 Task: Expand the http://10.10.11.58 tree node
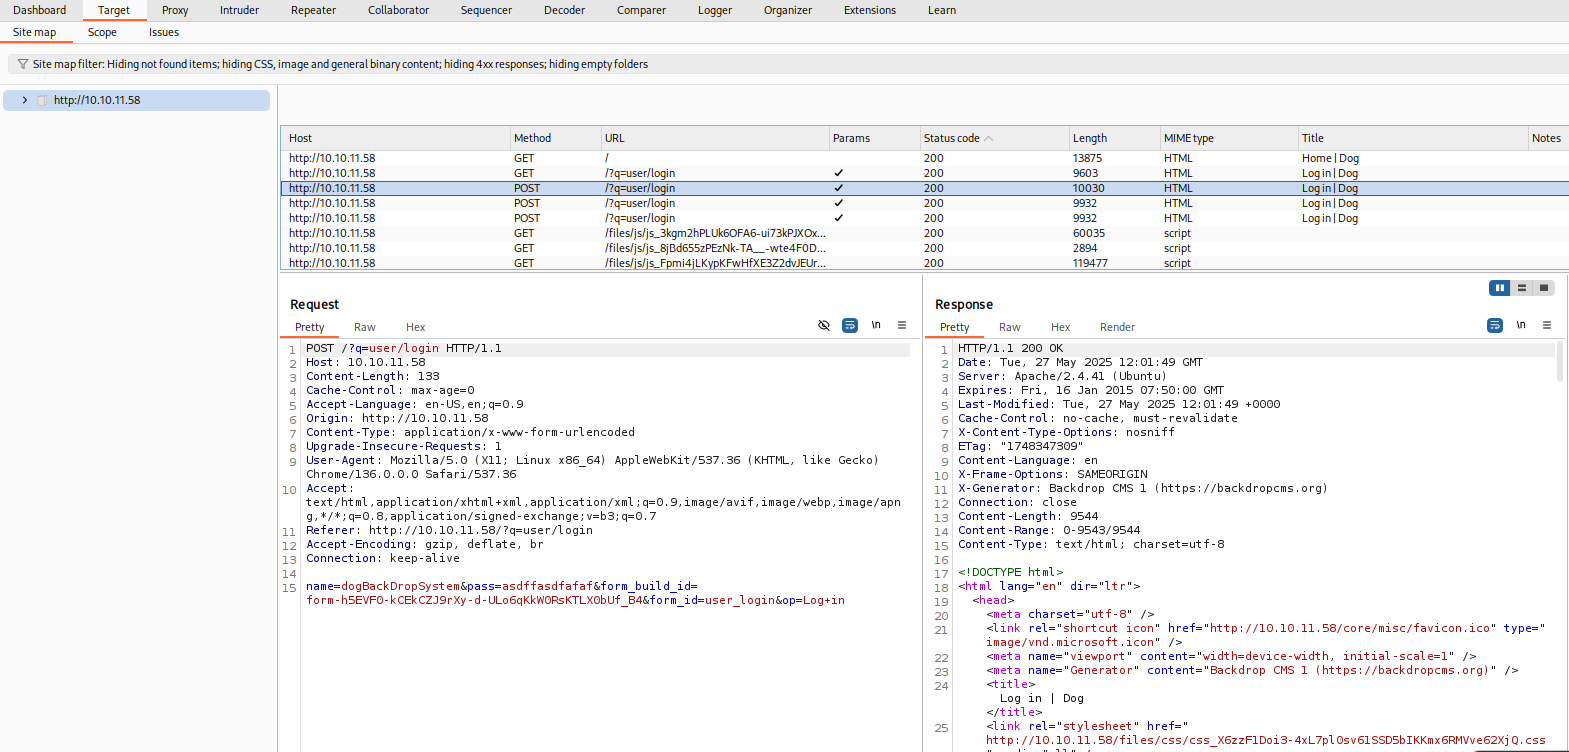click(x=25, y=101)
